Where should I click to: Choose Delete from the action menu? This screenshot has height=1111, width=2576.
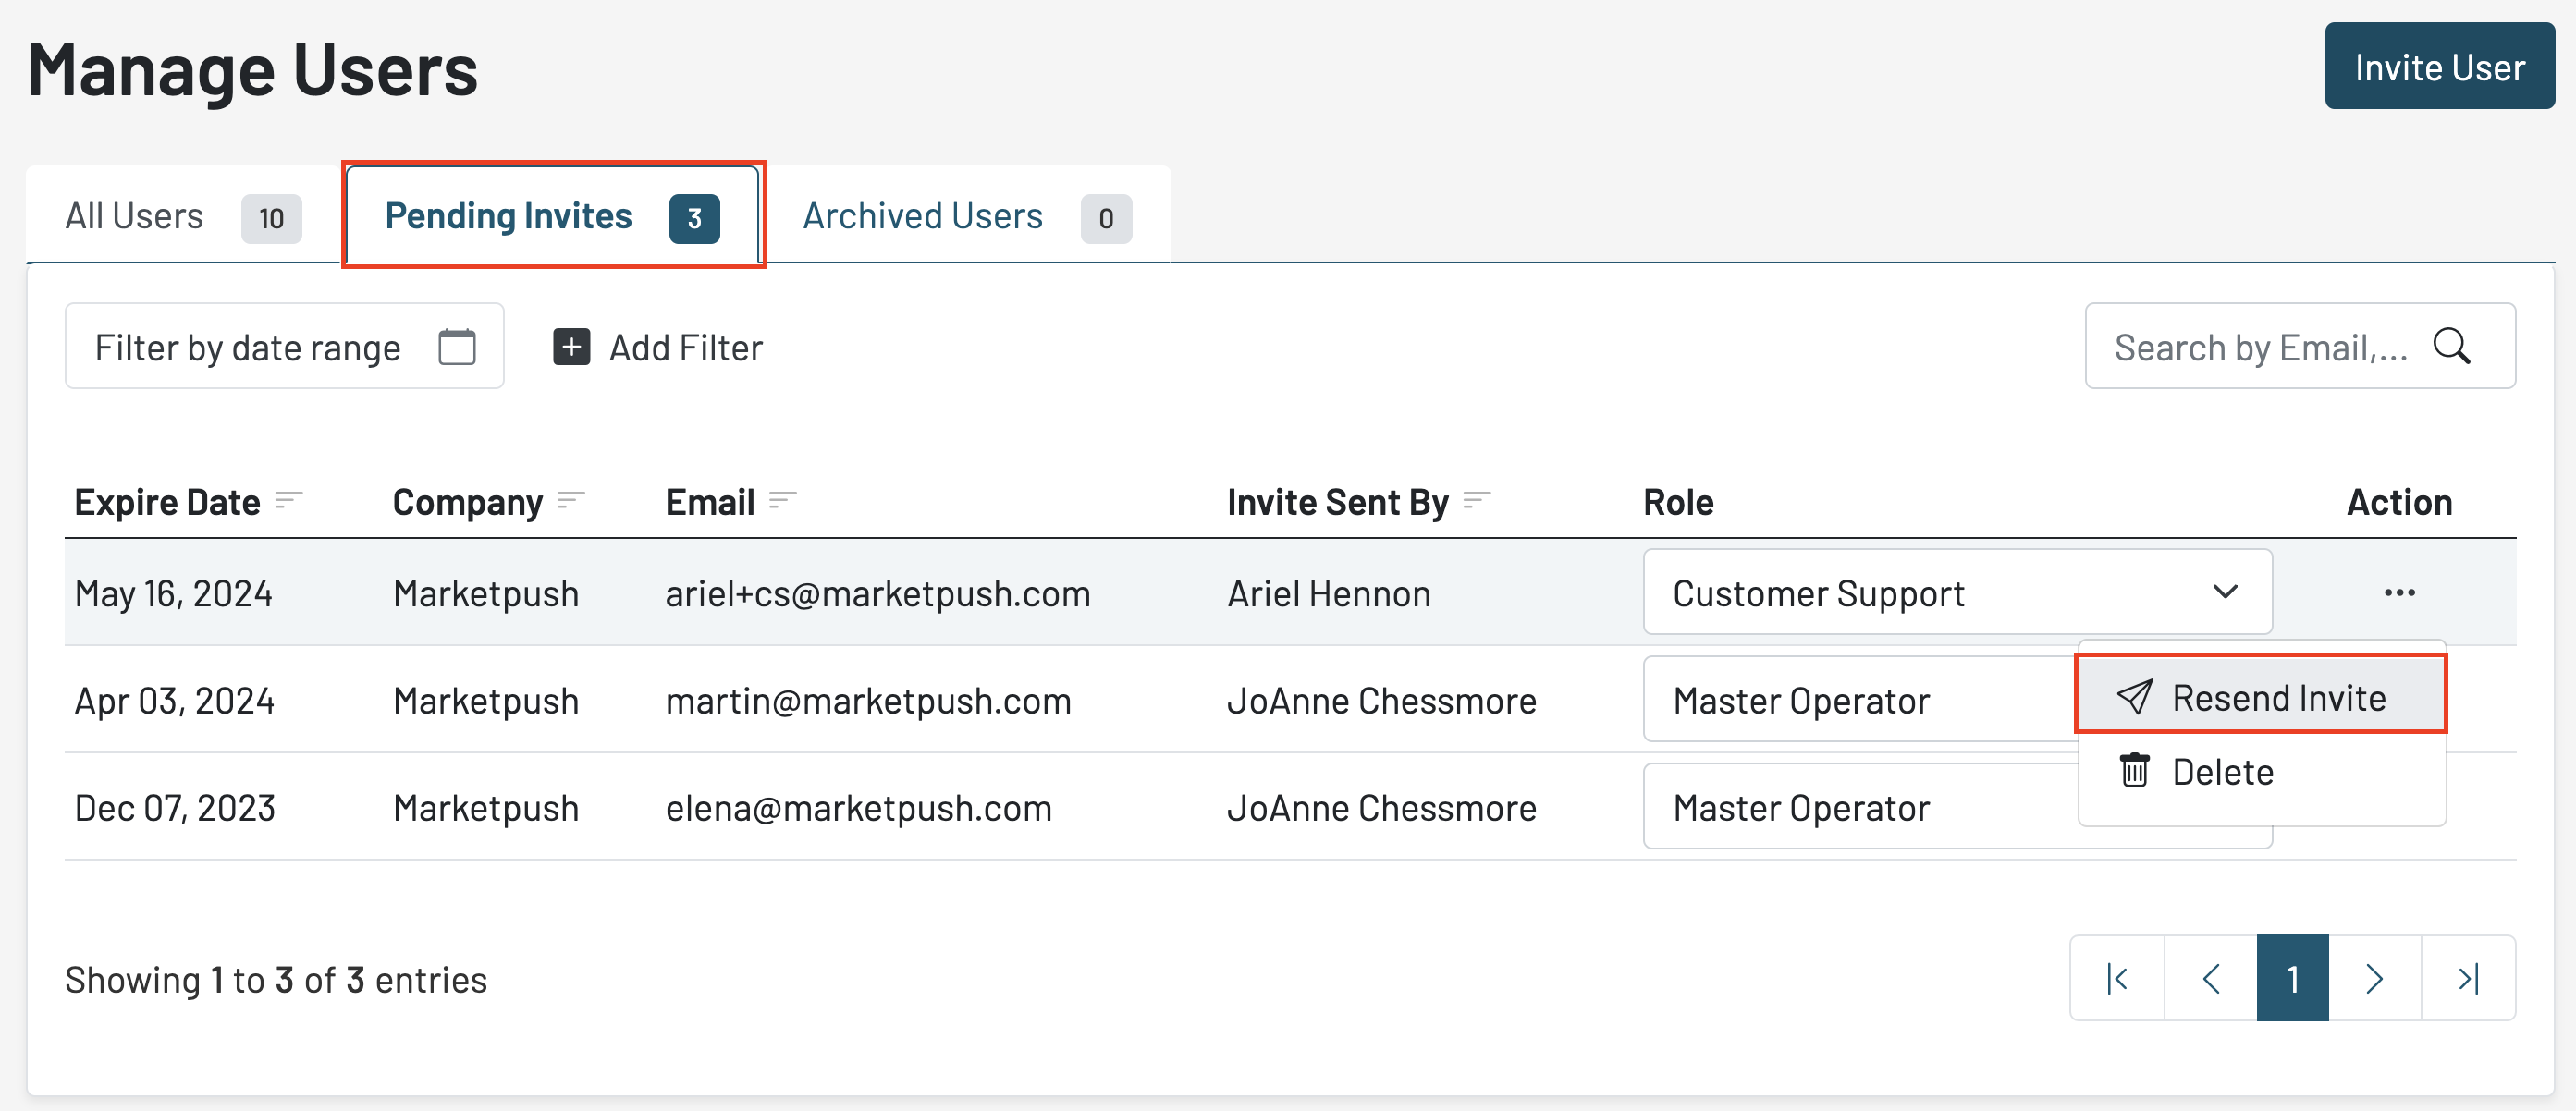(2222, 771)
